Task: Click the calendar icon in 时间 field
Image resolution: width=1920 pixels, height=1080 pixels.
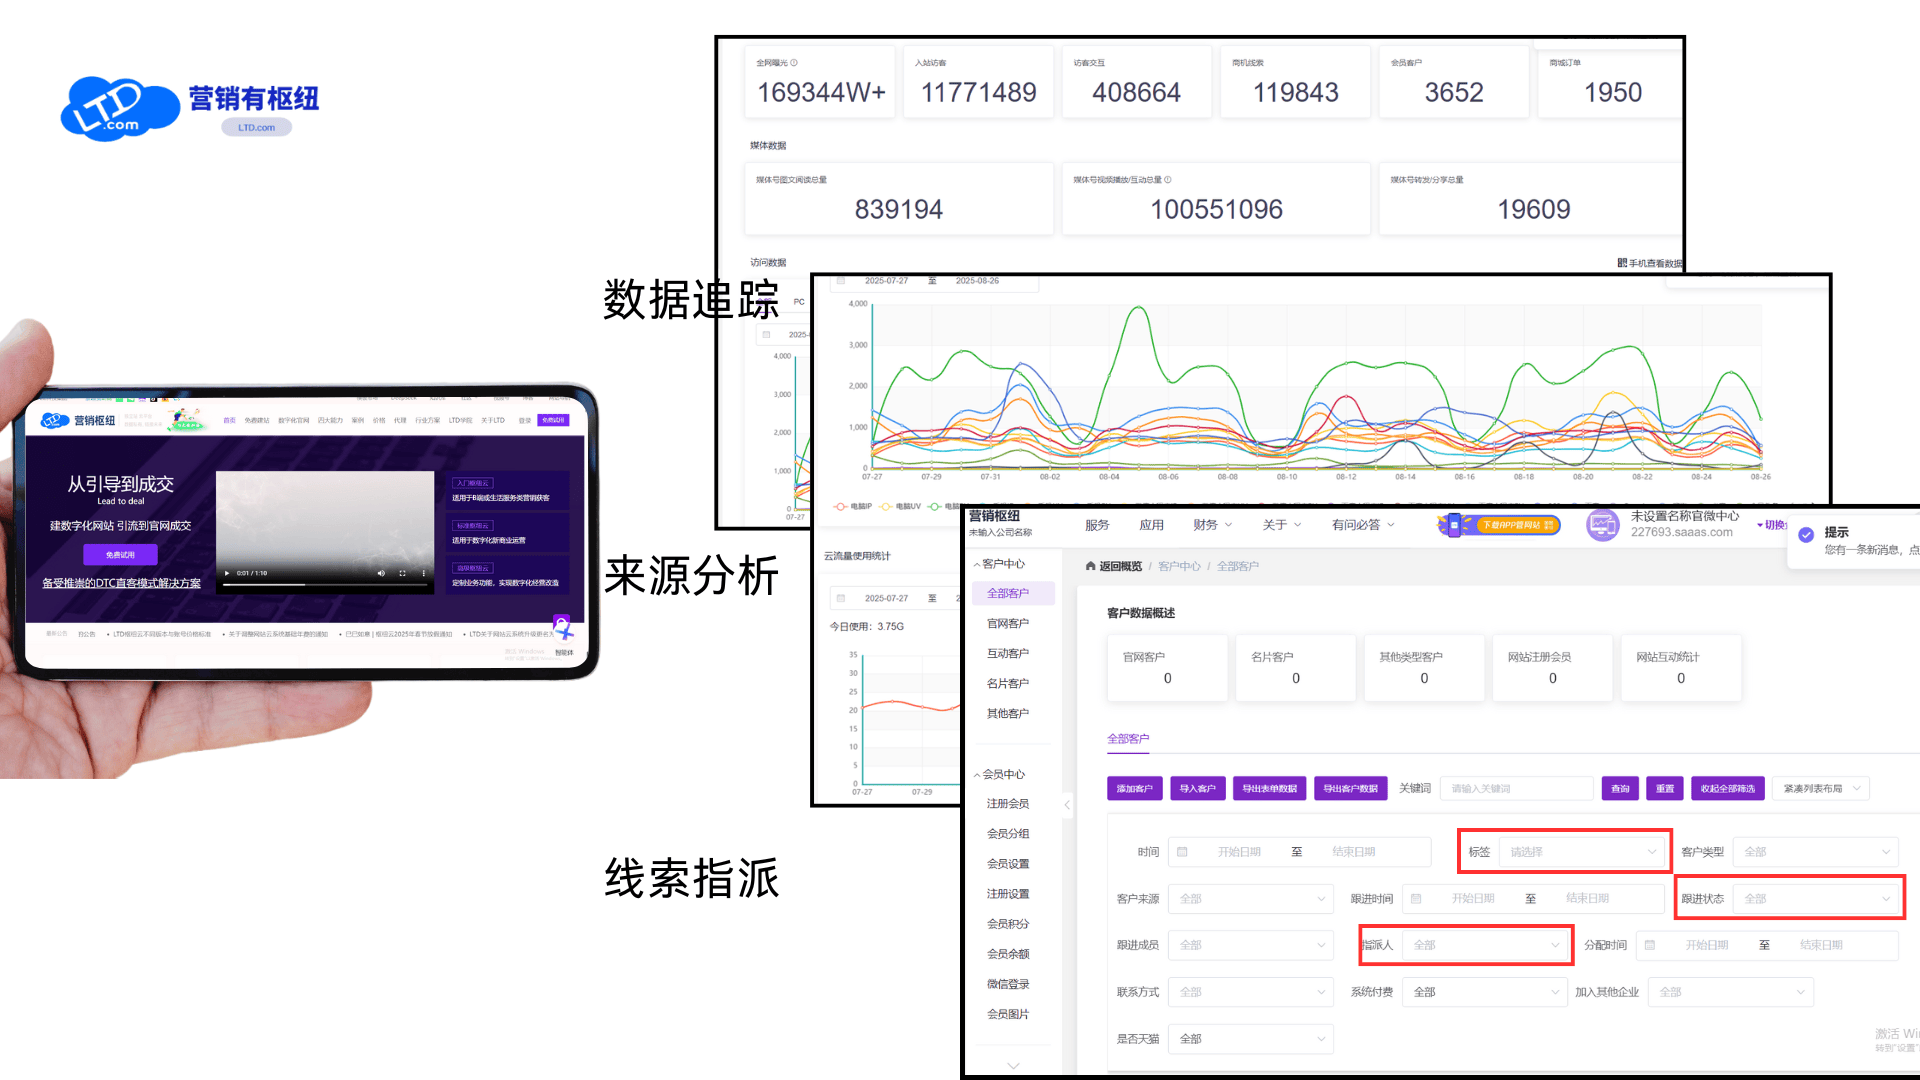Action: click(x=1182, y=852)
